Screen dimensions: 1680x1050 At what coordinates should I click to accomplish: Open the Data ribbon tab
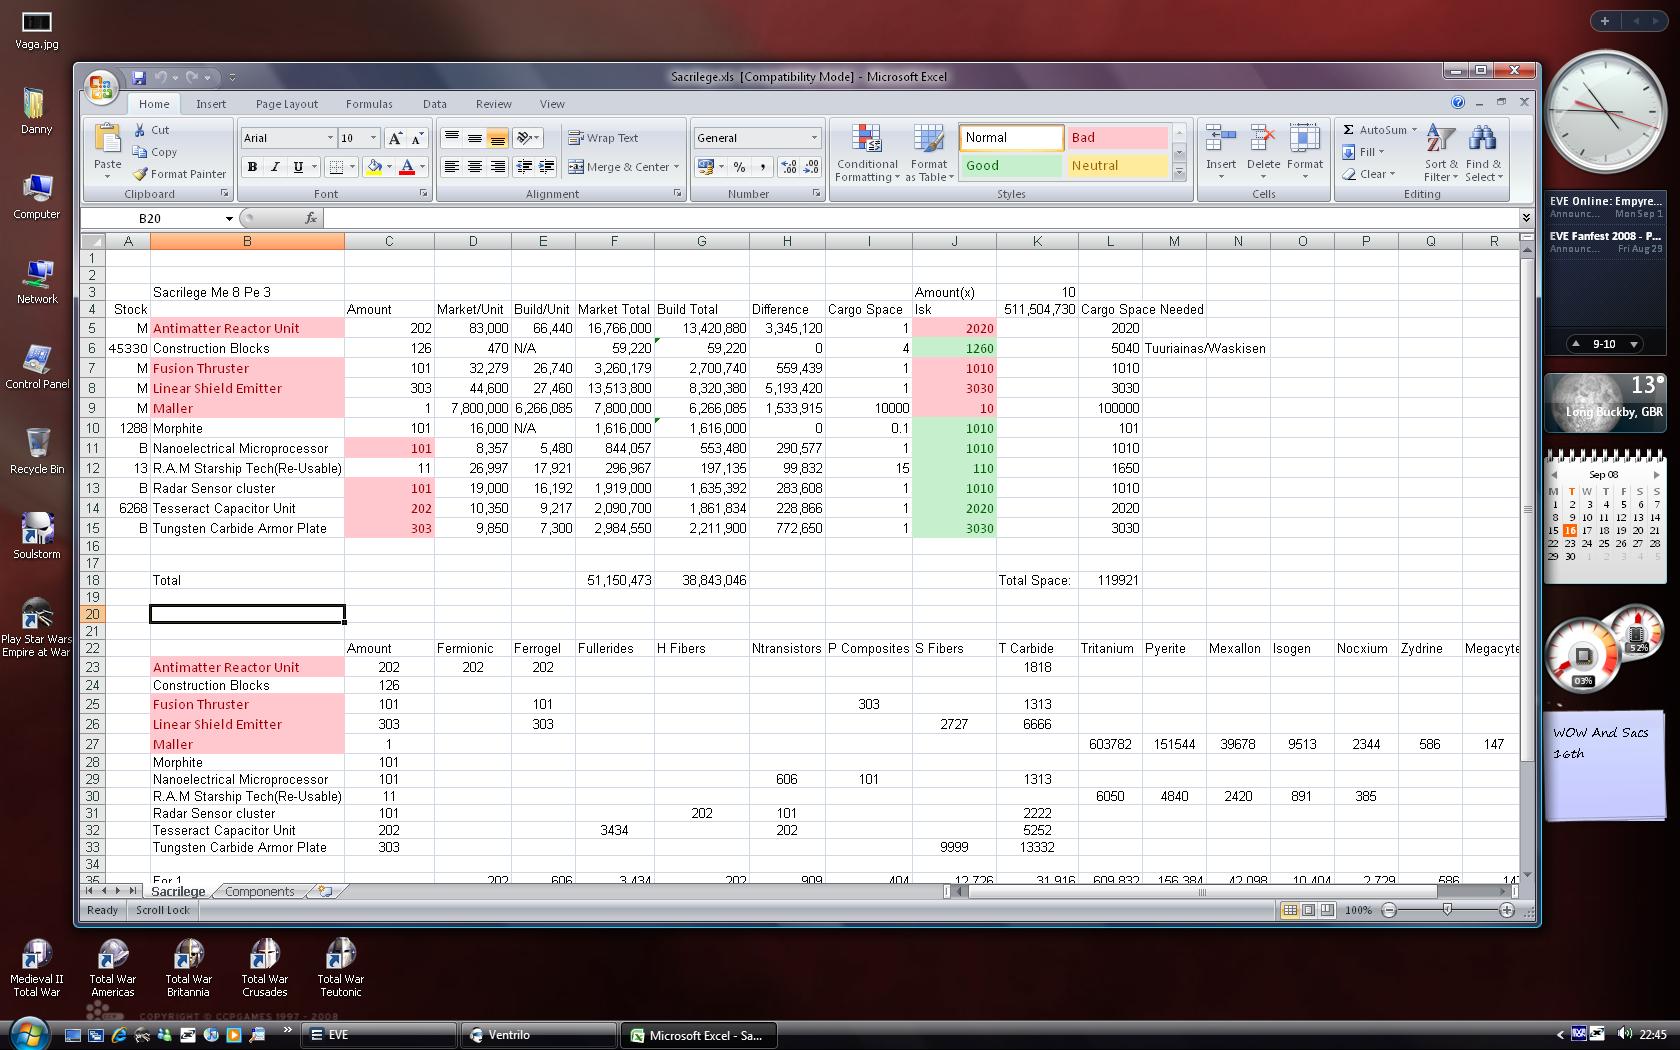pyautogui.click(x=434, y=104)
